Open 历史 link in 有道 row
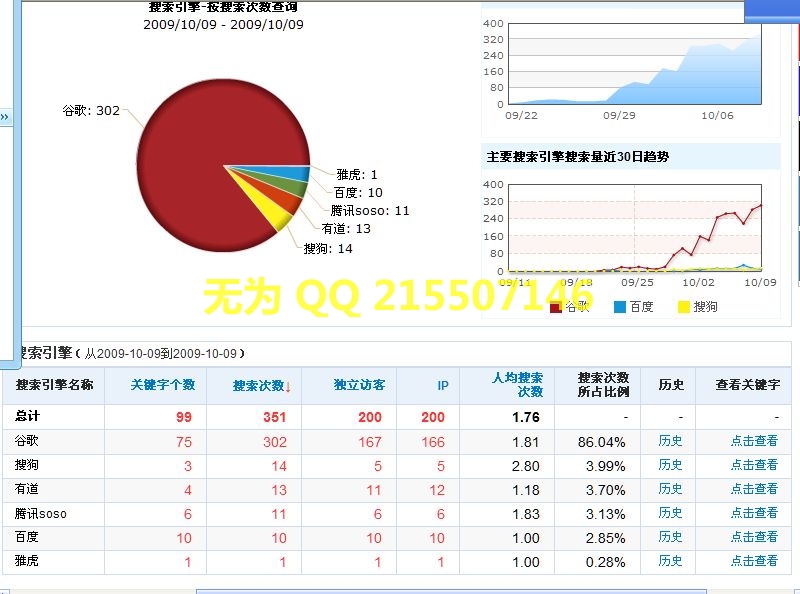The height and width of the screenshot is (594, 800). coord(670,489)
